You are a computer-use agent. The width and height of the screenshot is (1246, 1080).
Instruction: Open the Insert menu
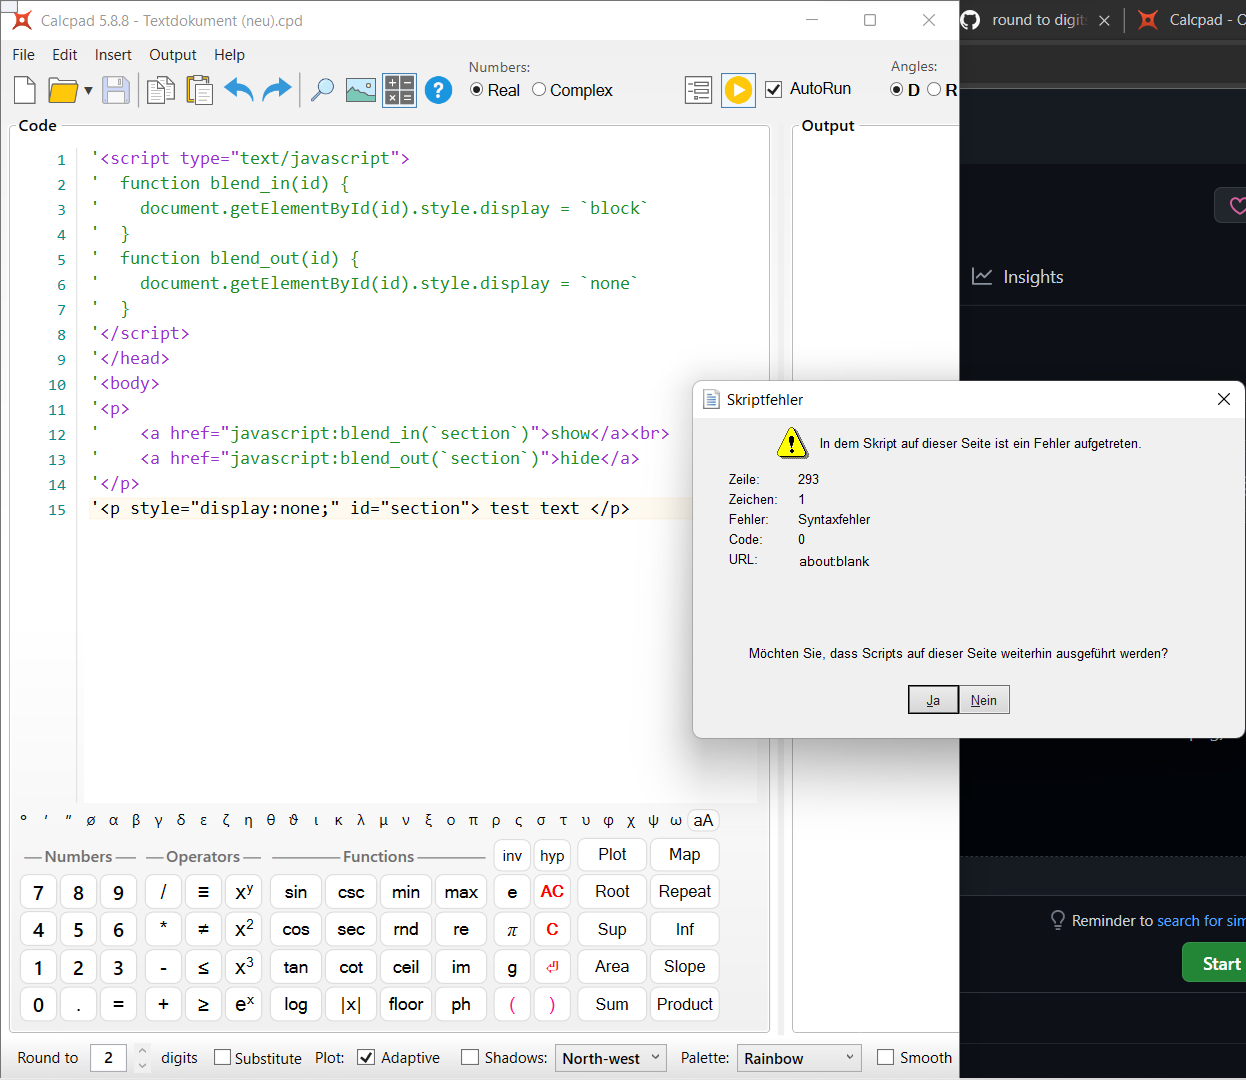click(113, 55)
